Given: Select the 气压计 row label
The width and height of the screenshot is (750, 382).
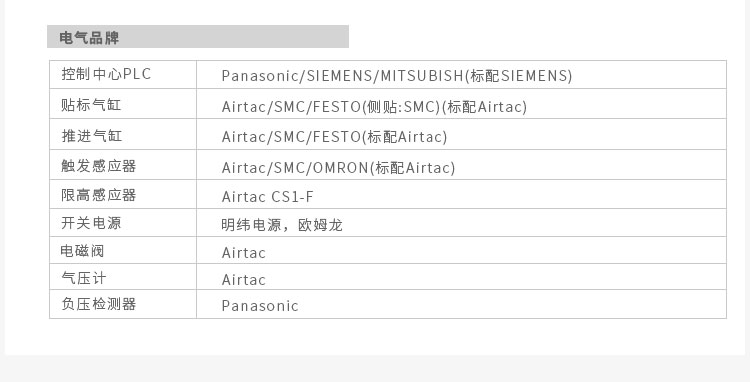Looking at the screenshot, I should point(84,278).
